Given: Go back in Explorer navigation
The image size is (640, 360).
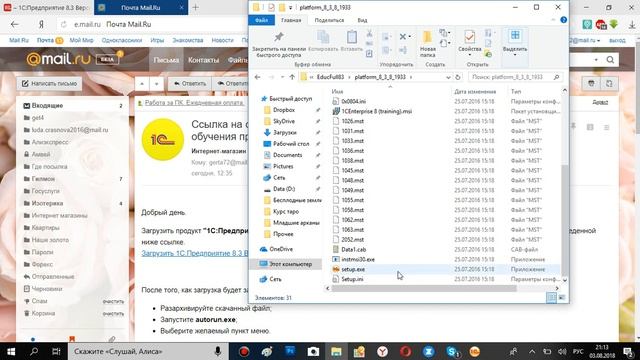Looking at the screenshot, I should click(258, 77).
